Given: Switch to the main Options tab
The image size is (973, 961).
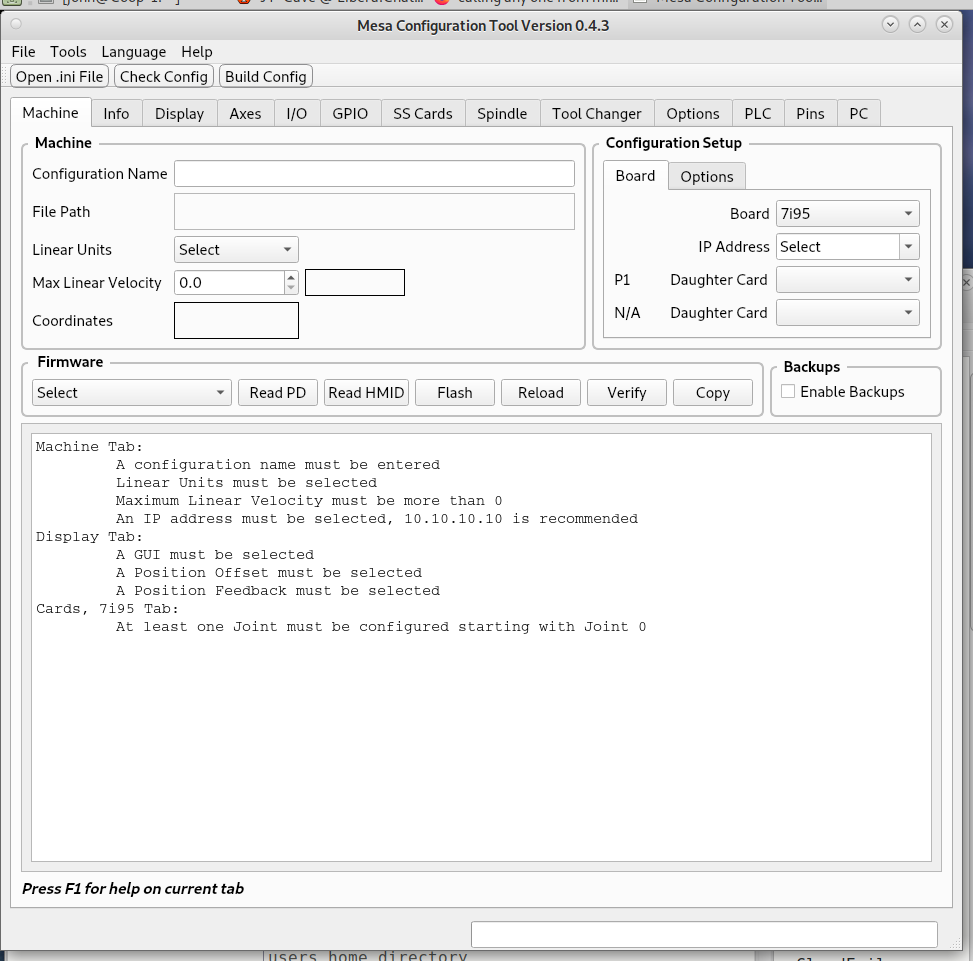Looking at the screenshot, I should click(693, 114).
